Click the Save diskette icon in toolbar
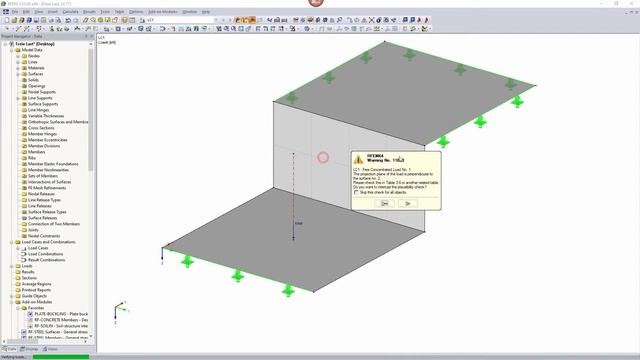 point(36,20)
